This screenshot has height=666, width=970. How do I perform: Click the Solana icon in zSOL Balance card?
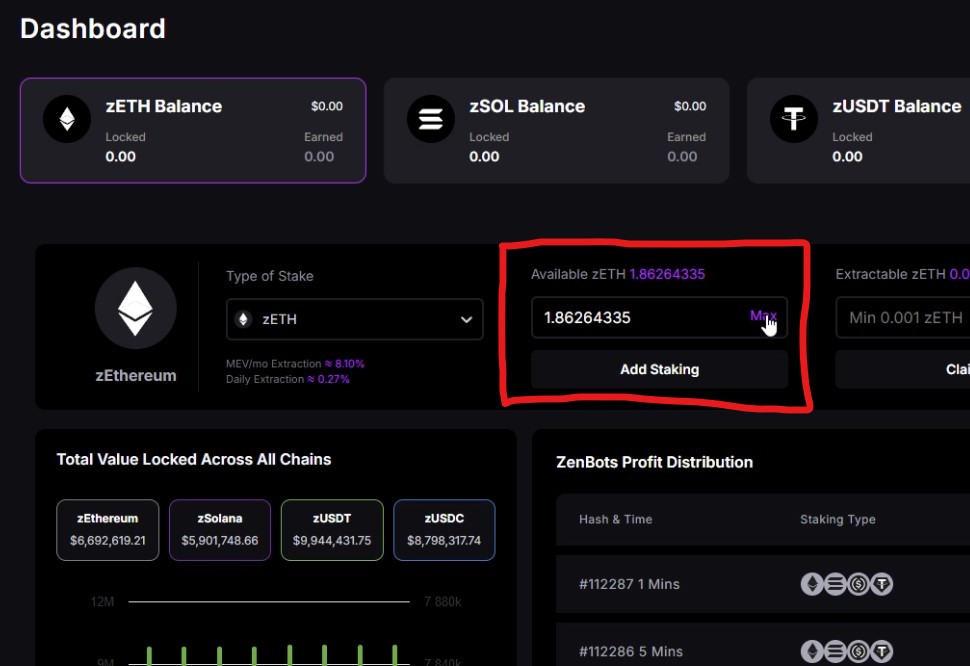[x=431, y=119]
